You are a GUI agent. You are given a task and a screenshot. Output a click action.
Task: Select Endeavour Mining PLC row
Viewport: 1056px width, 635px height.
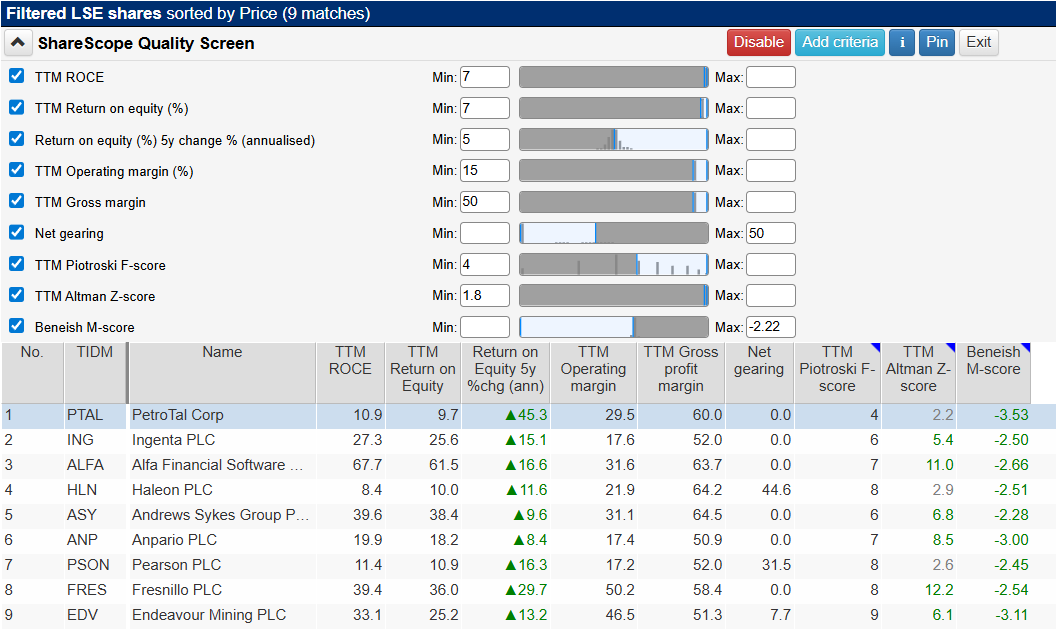point(528,615)
